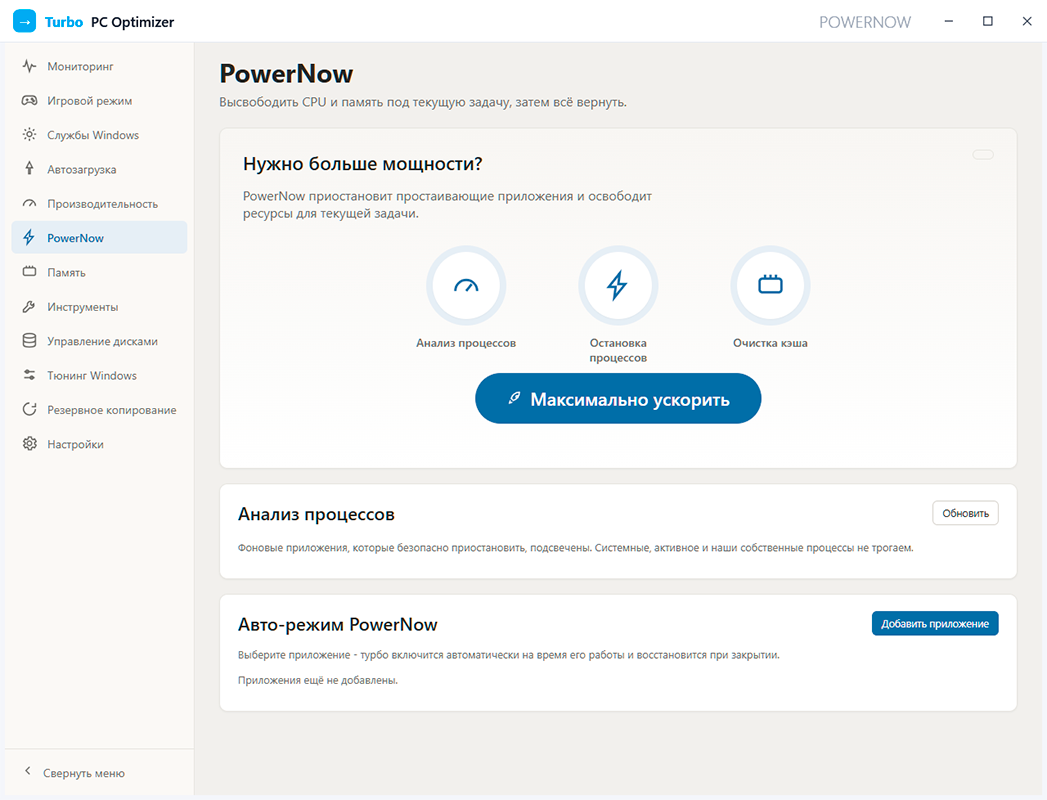The image size is (1047, 800).
Task: Click the Анализ процессов card heading
Action: [x=316, y=514]
